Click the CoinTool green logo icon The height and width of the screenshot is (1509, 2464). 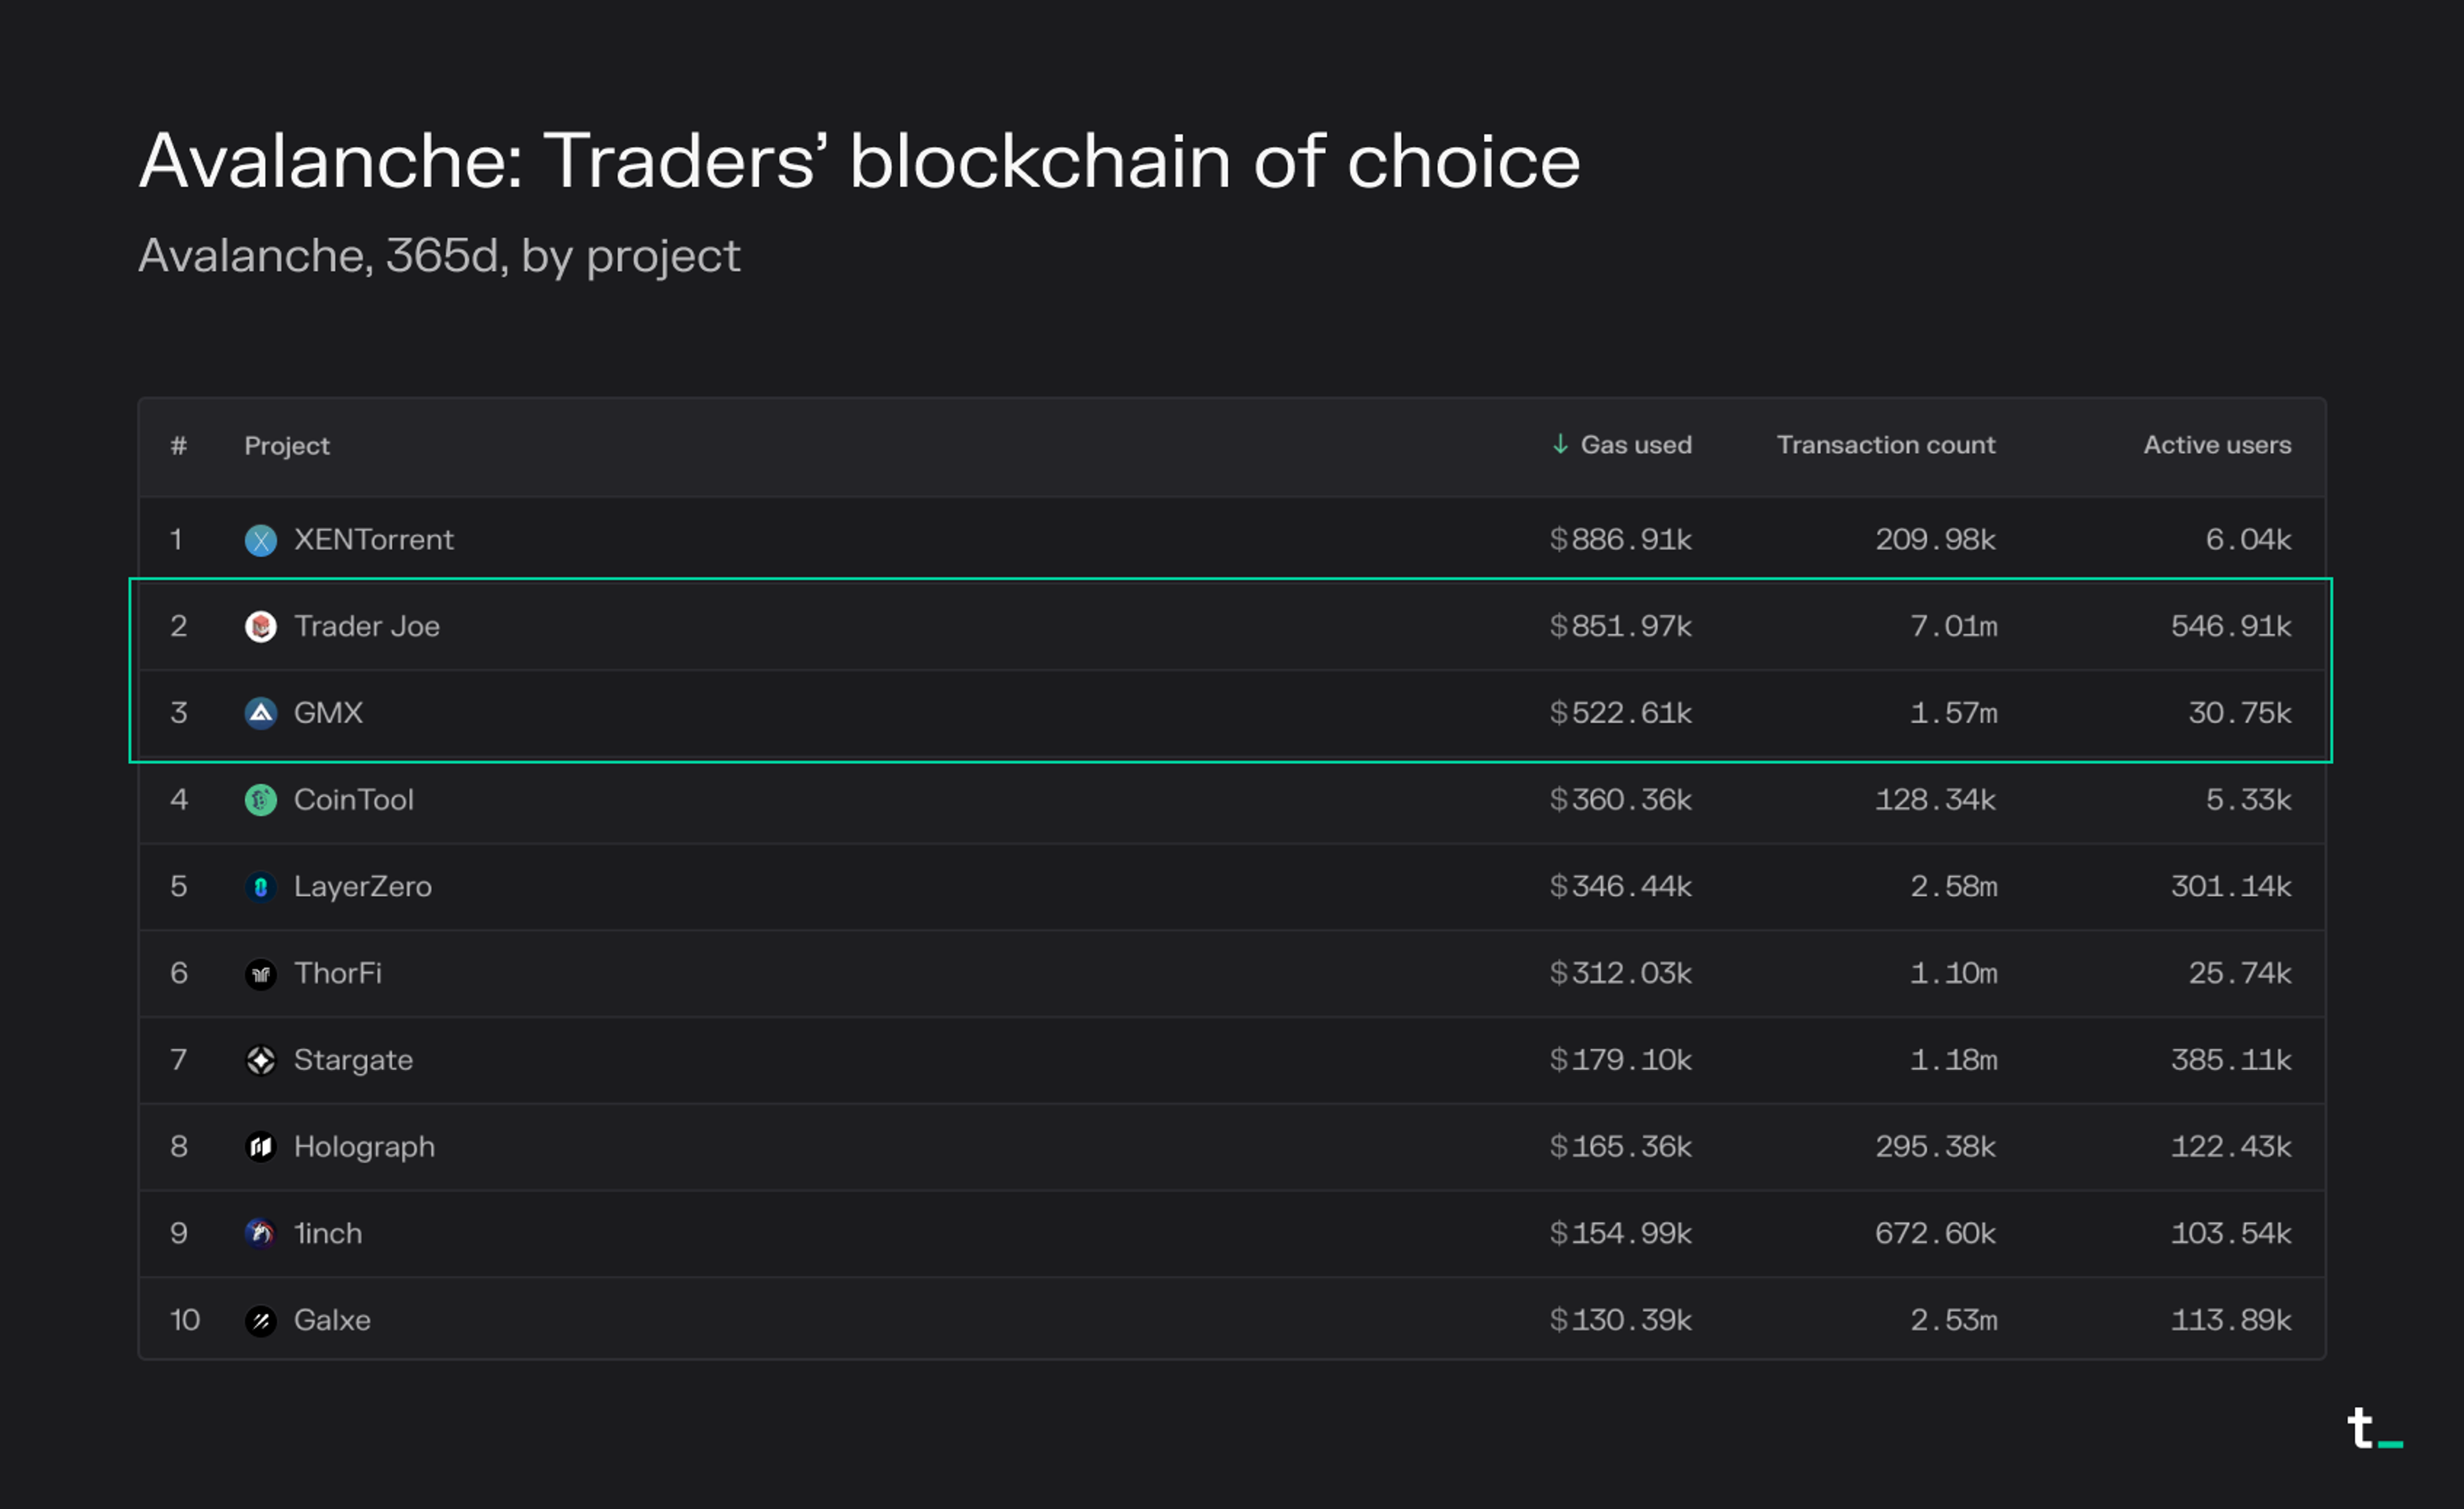pos(261,800)
